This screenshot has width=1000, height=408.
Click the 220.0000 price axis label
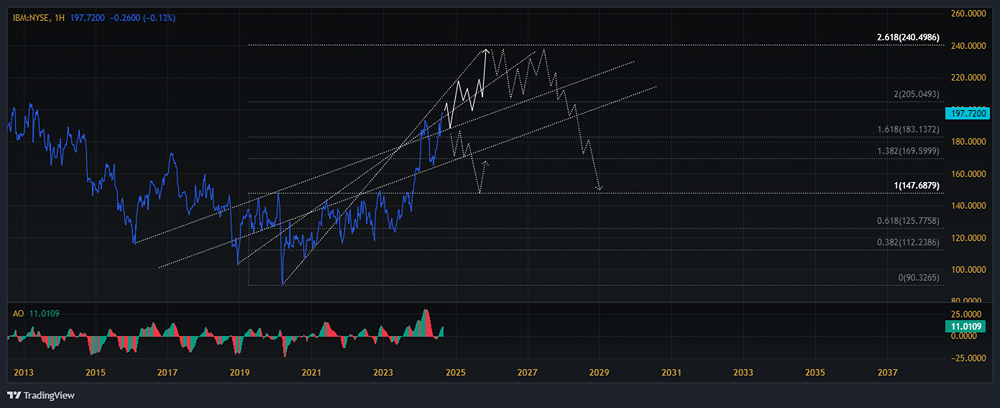[970, 78]
